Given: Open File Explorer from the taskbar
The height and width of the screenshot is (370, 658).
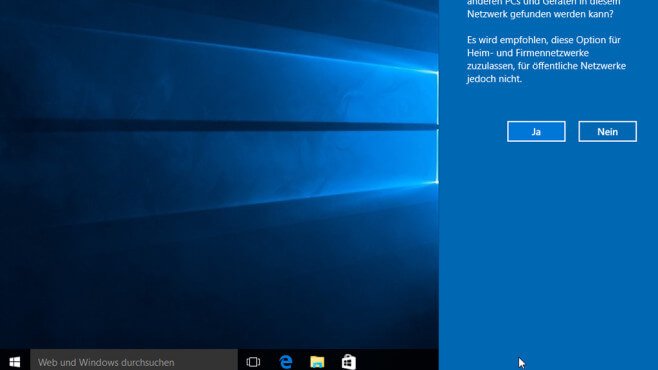Looking at the screenshot, I should click(x=317, y=362).
